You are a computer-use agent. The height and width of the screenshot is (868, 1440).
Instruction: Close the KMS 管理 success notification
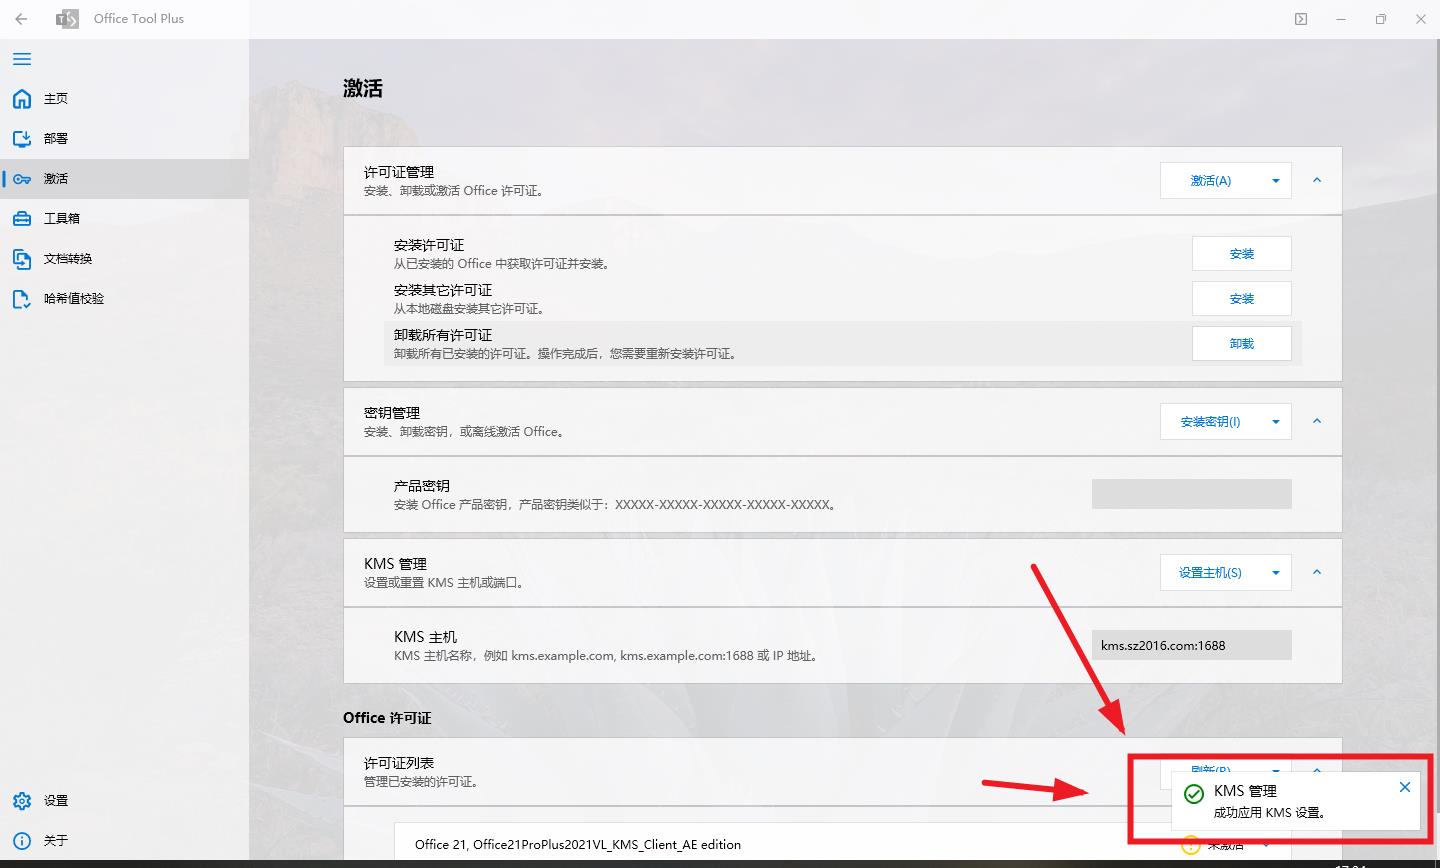tap(1405, 787)
